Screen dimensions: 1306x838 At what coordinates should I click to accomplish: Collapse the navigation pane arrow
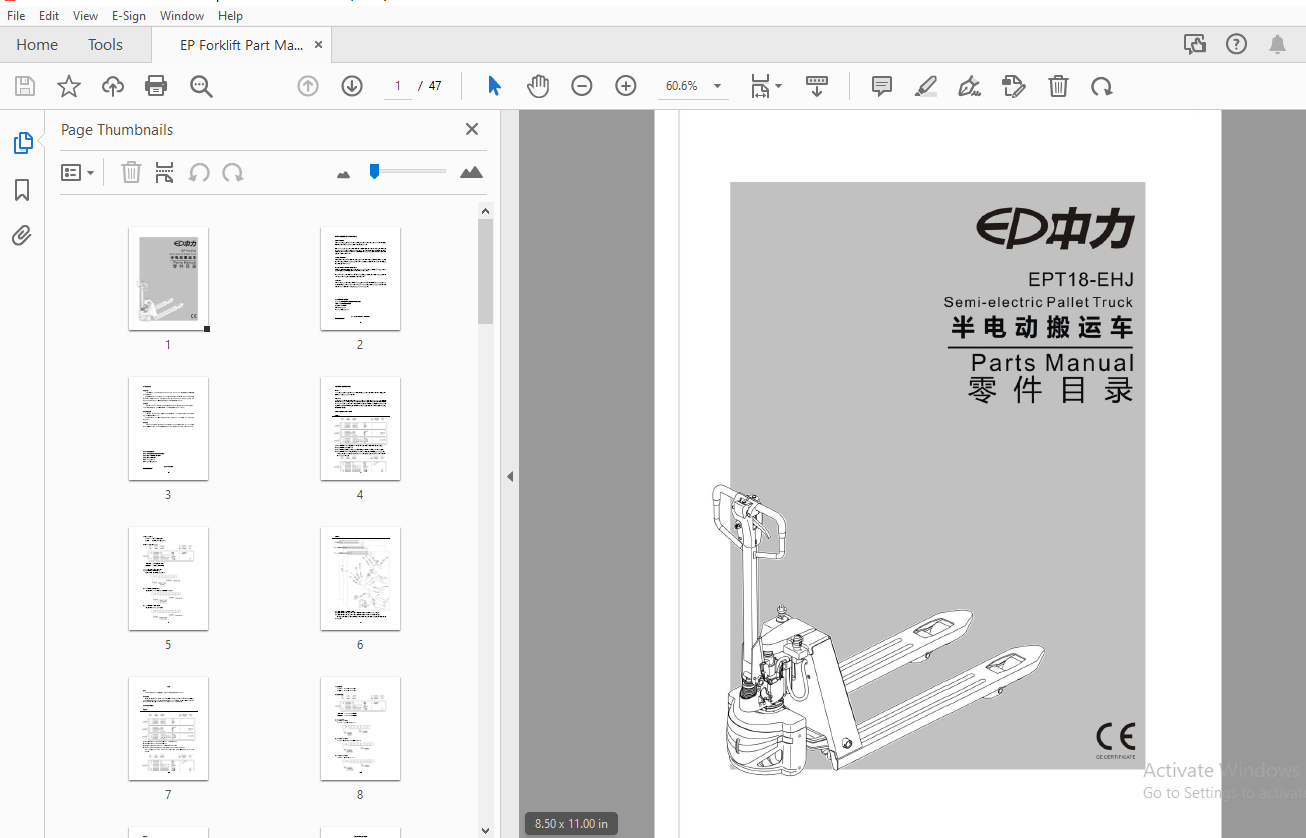(x=509, y=476)
